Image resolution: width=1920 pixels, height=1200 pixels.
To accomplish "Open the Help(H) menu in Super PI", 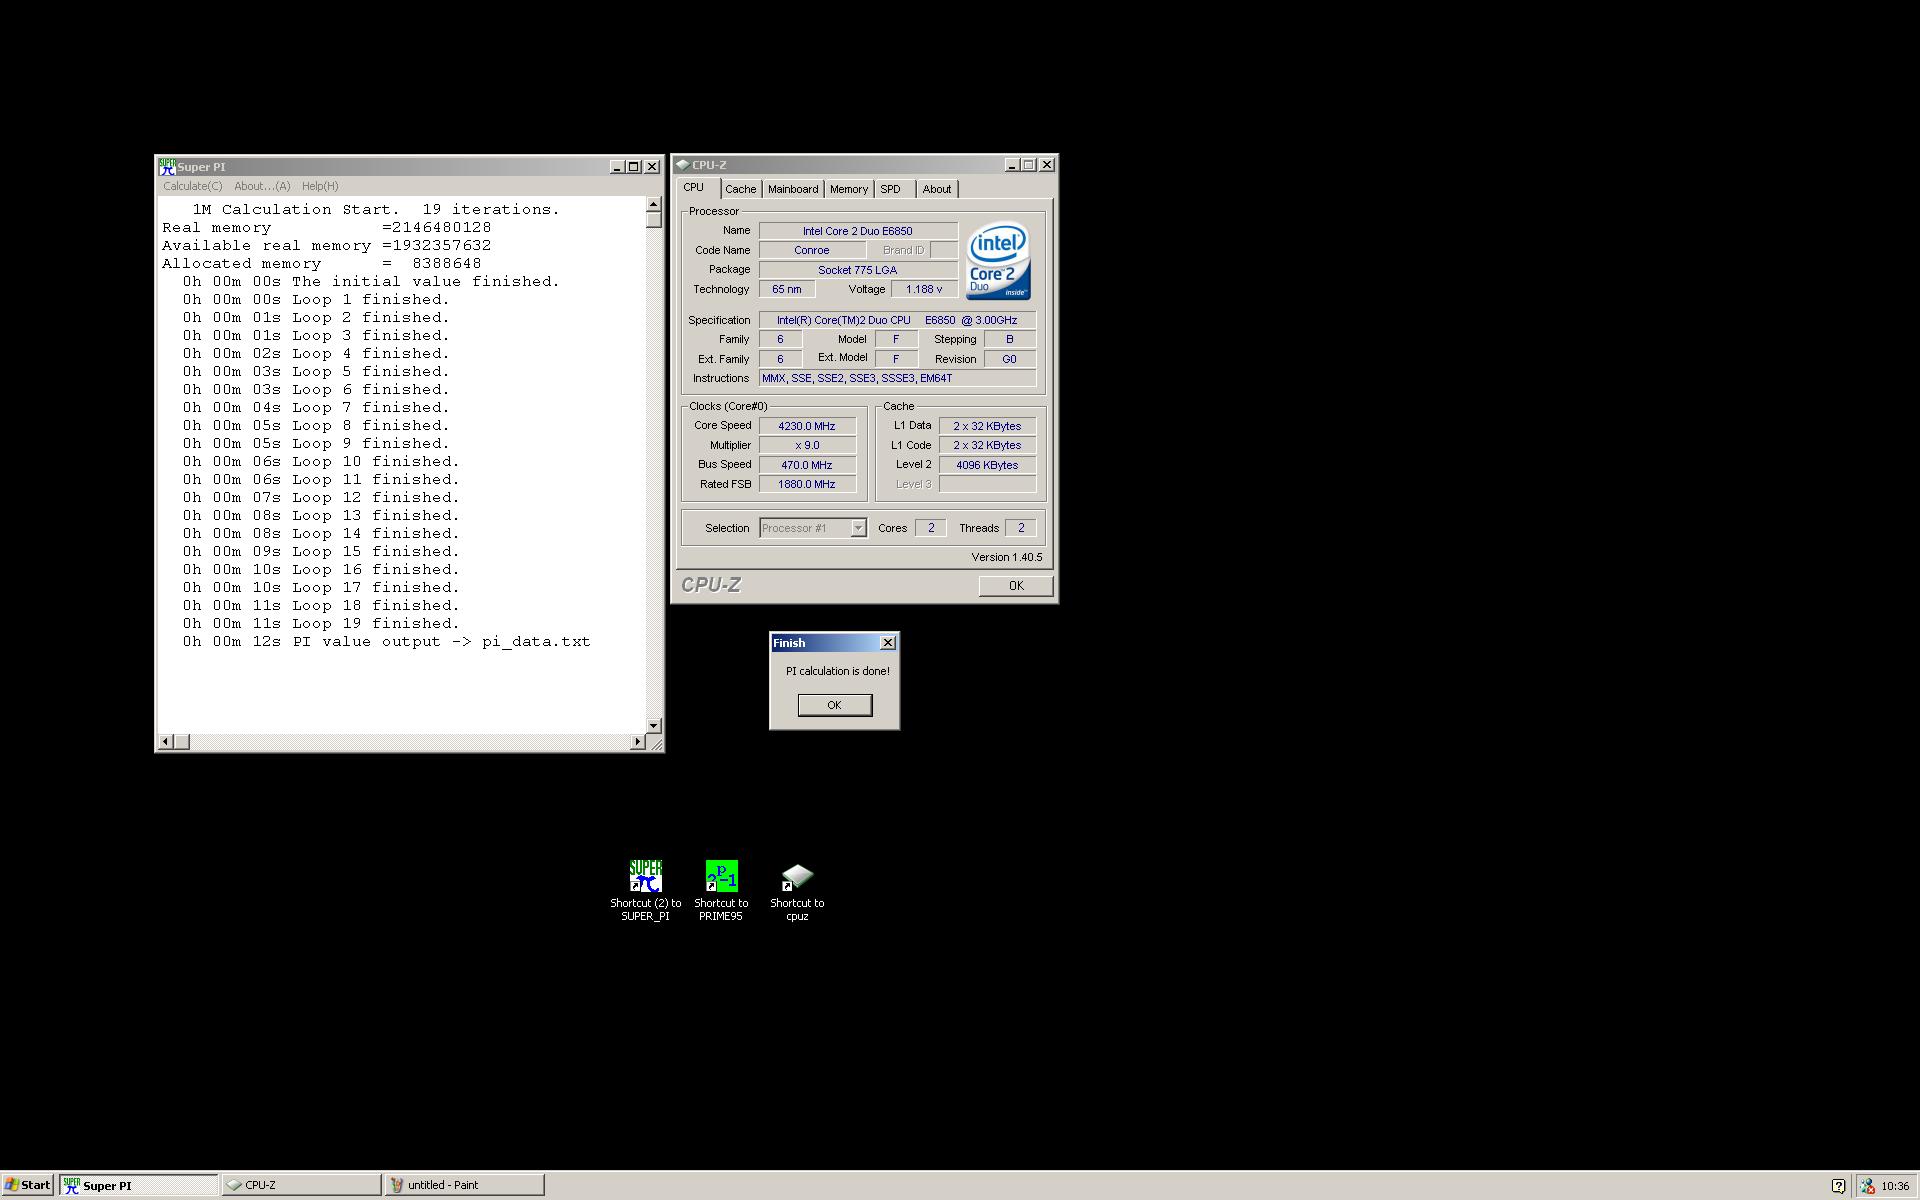I will (320, 186).
